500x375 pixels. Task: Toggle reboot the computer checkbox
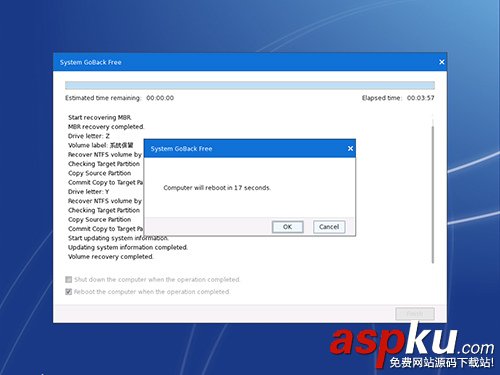pos(69,292)
